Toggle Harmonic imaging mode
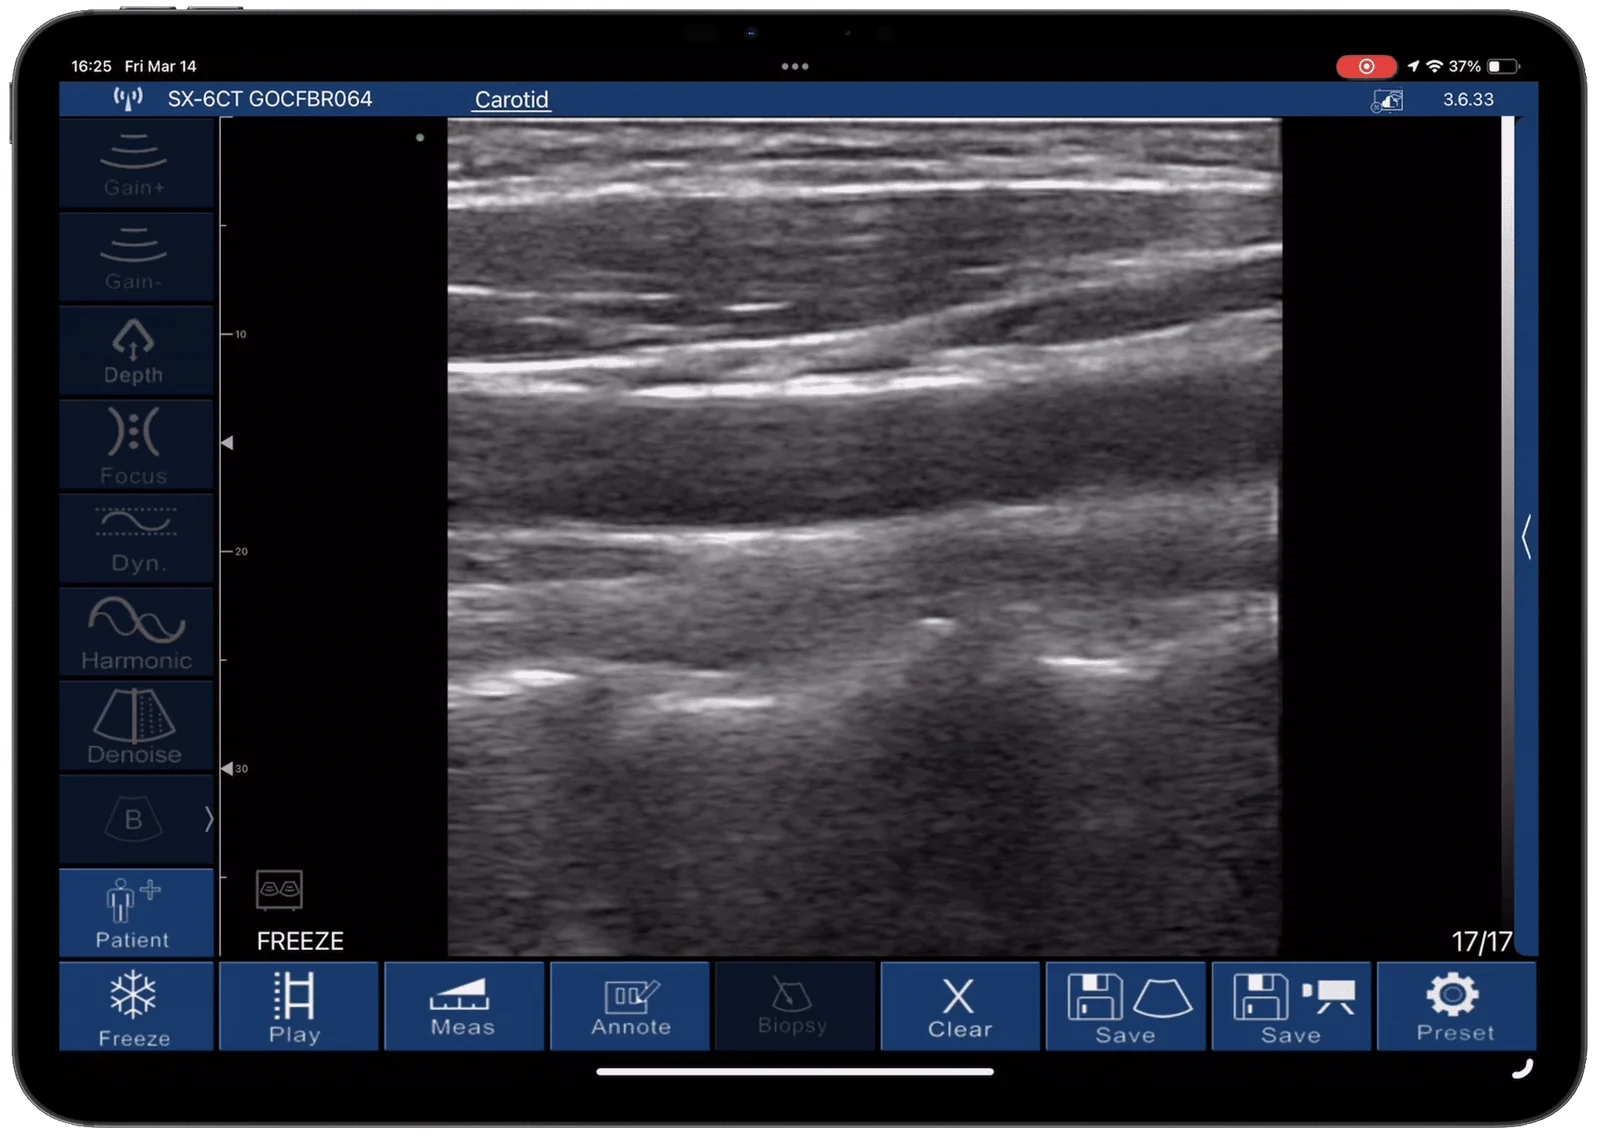This screenshot has height=1138, width=1600. (x=135, y=634)
